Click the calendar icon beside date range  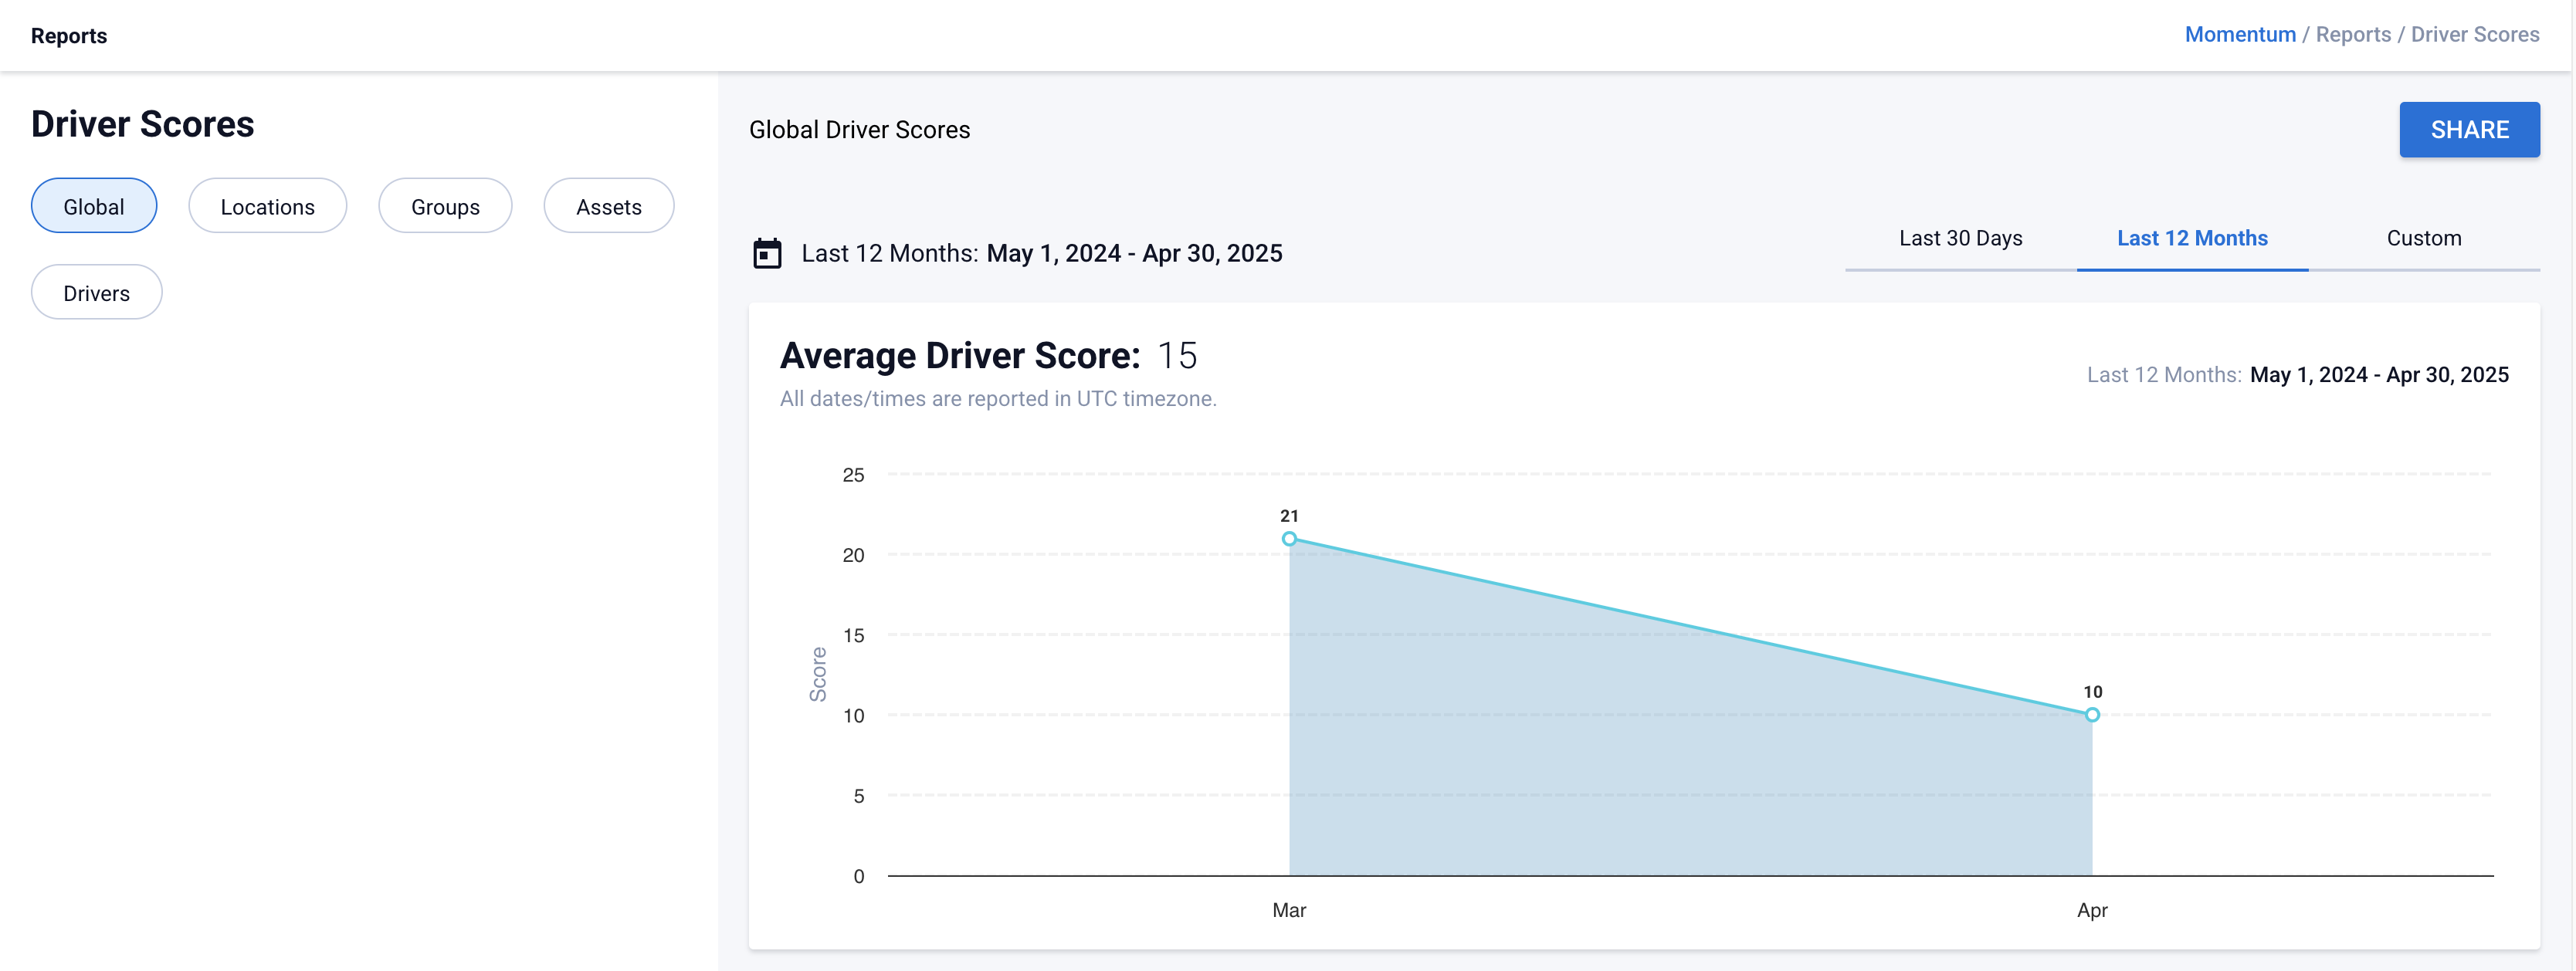[x=767, y=253]
